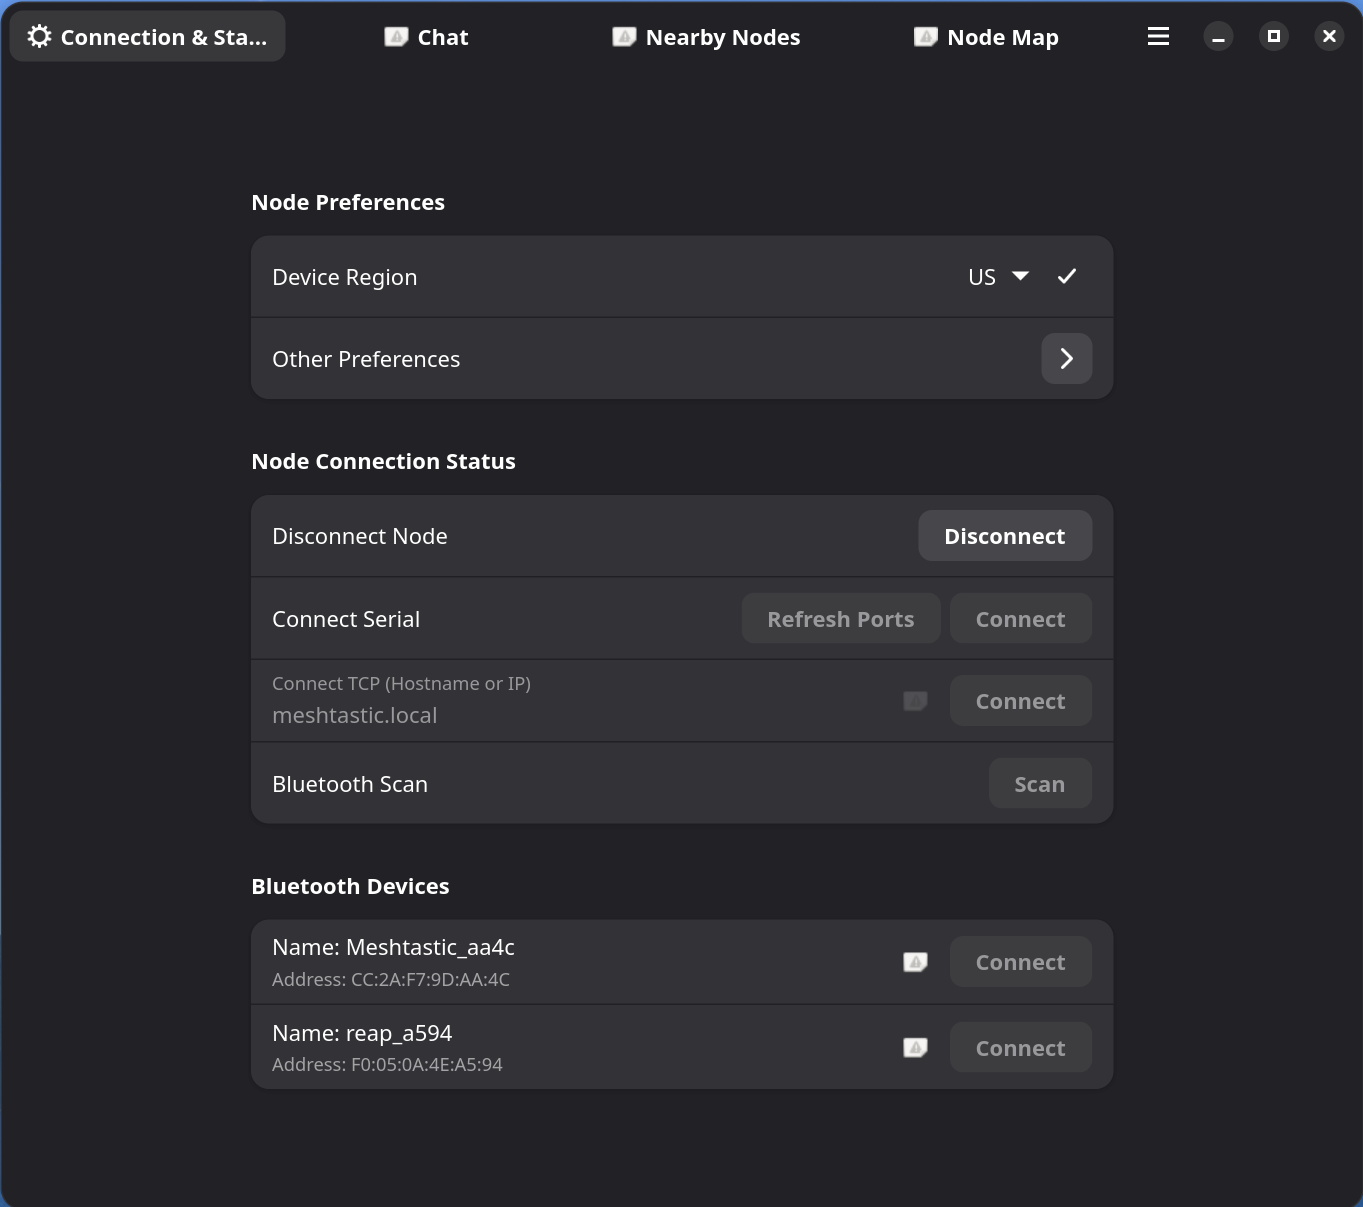Switch to the Nearby Nodes tab
The height and width of the screenshot is (1207, 1363).
click(x=706, y=37)
